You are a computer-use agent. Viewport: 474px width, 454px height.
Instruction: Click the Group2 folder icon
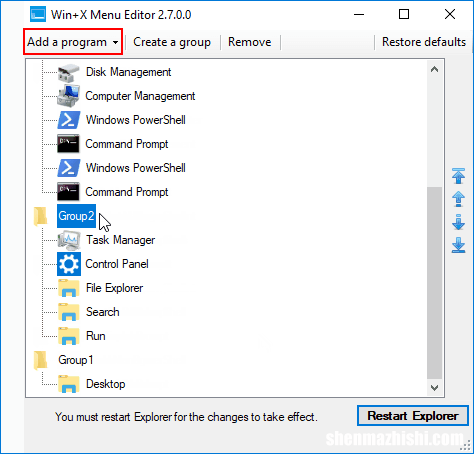point(41,216)
